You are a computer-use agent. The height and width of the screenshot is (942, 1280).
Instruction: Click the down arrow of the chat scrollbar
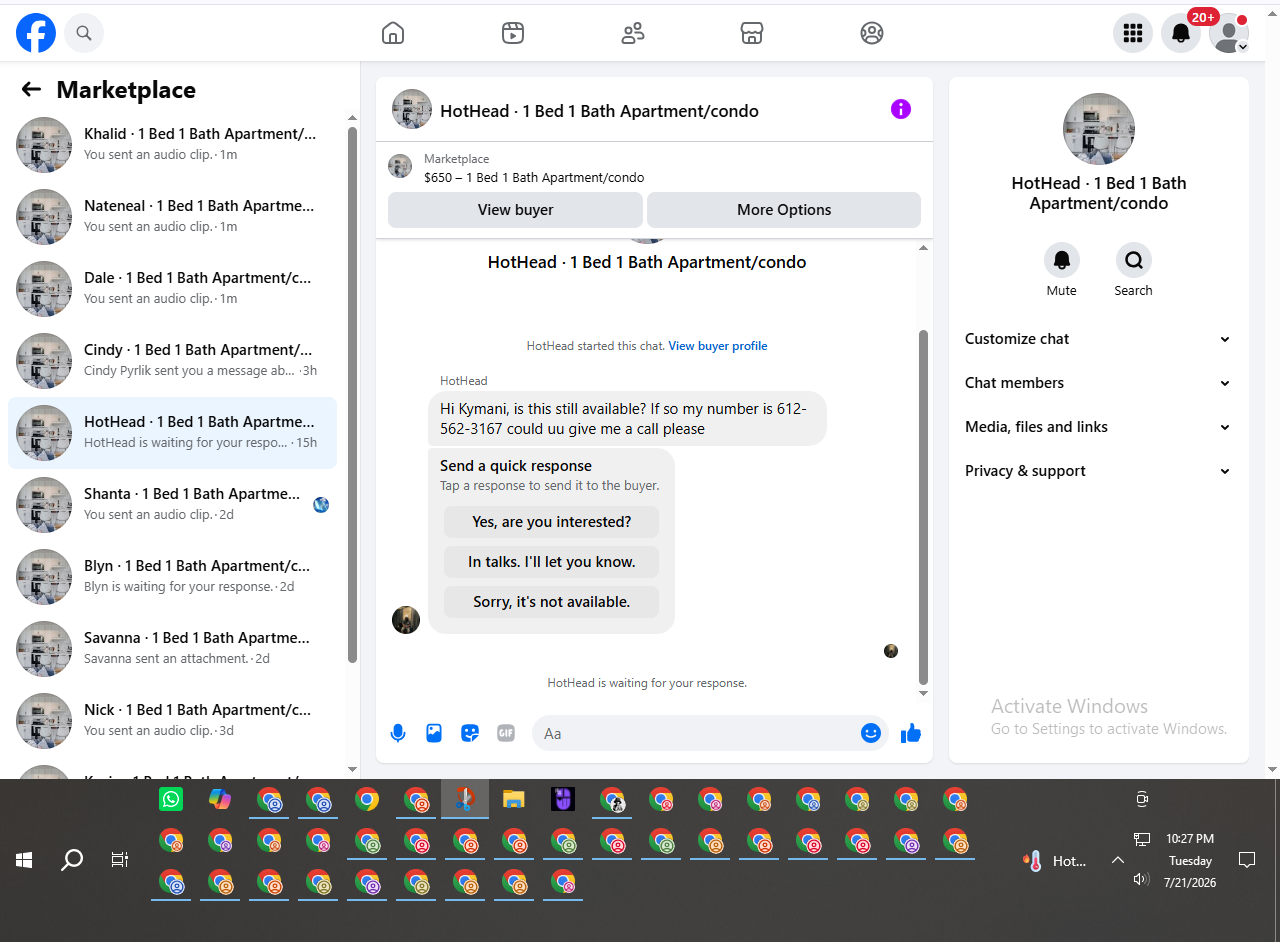pyautogui.click(x=923, y=694)
